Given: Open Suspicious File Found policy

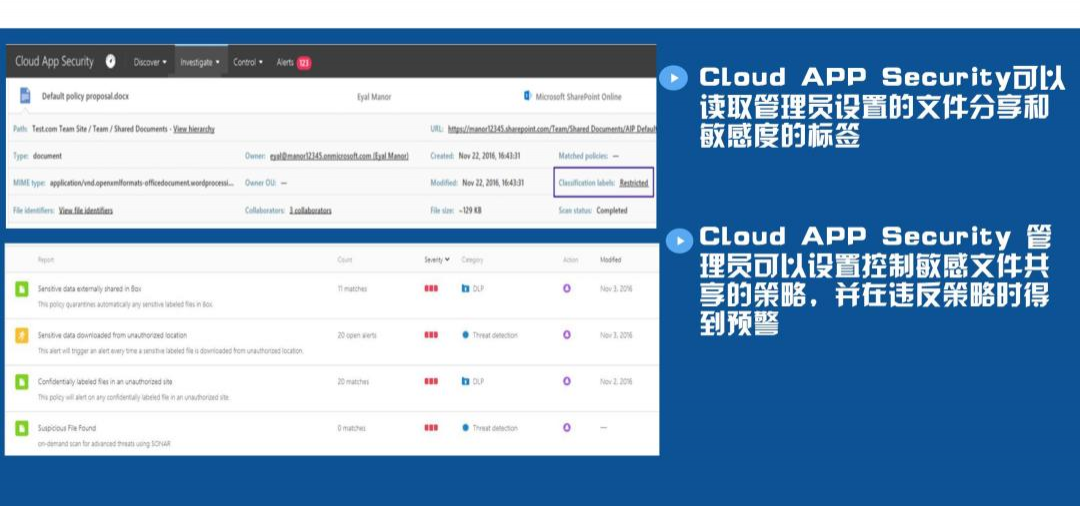Looking at the screenshot, I should click(x=67, y=428).
